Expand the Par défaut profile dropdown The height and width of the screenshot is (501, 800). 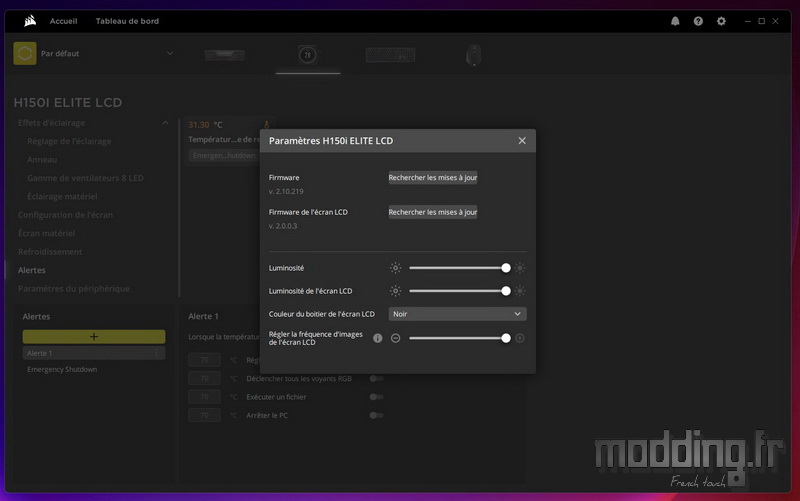click(x=170, y=54)
